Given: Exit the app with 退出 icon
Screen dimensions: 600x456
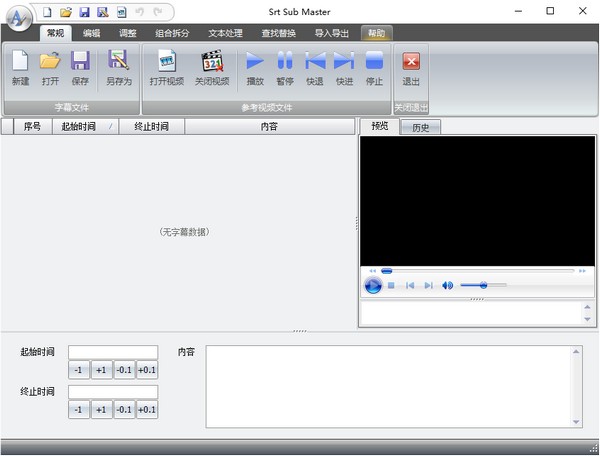Looking at the screenshot, I should click(411, 68).
